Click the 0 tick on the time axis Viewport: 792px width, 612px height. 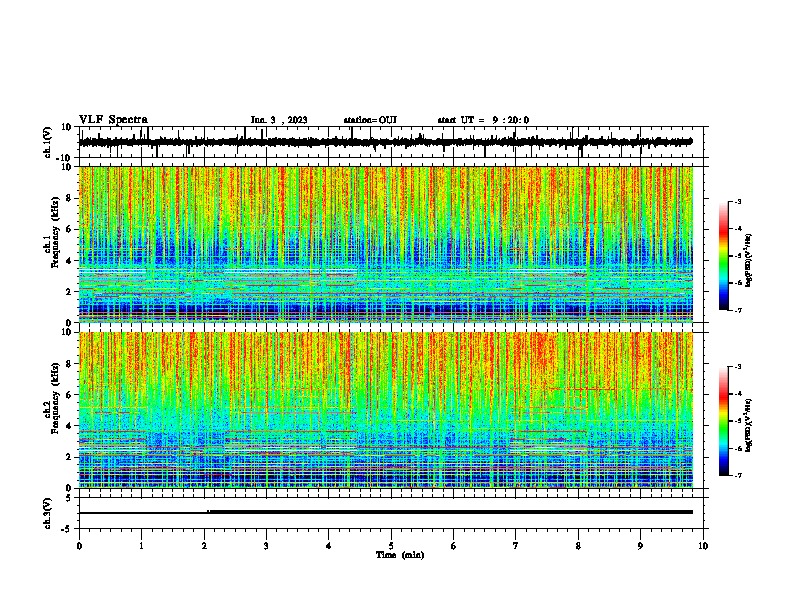tap(79, 546)
